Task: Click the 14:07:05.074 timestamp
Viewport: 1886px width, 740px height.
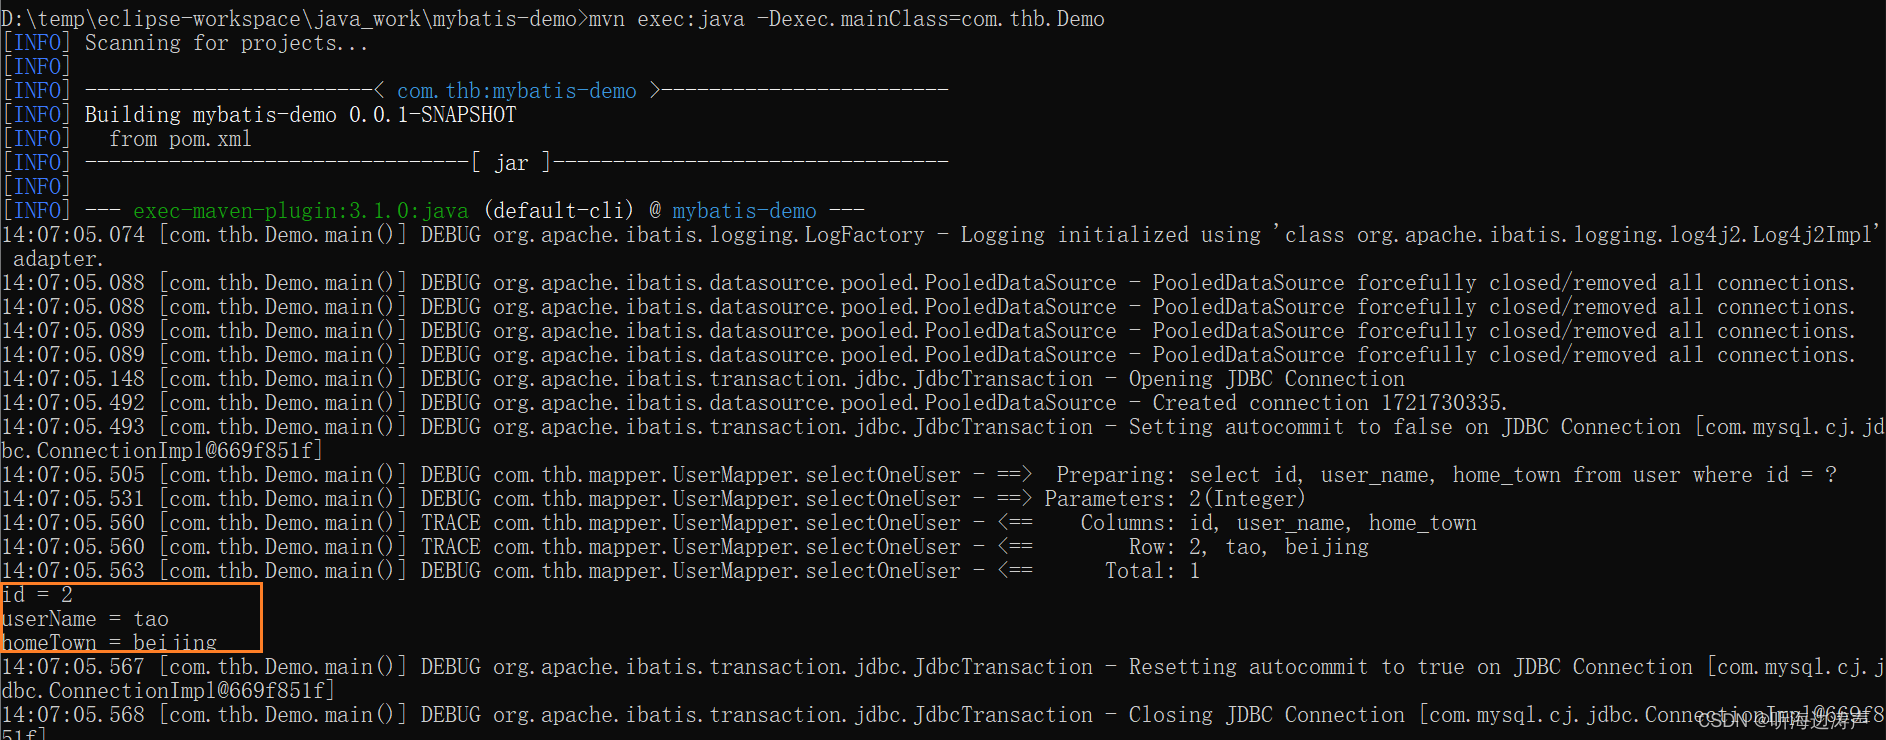Action: (73, 235)
